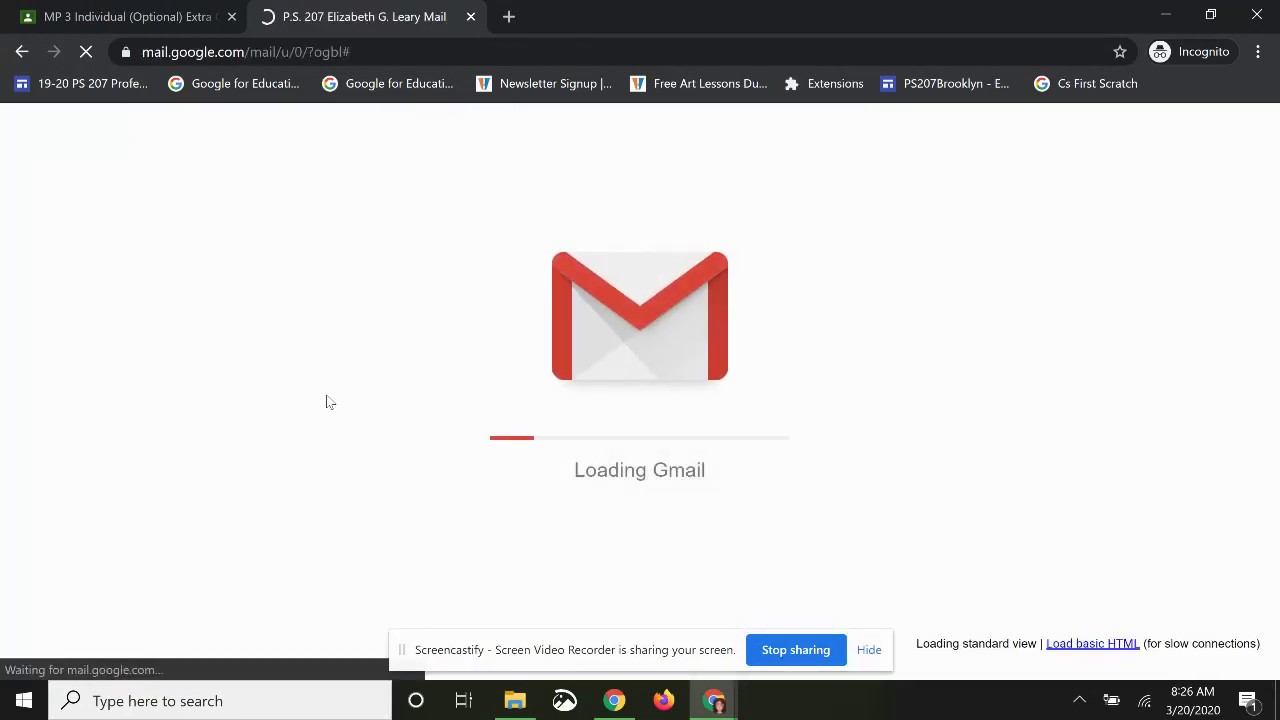Open the Extensions bookmark
1280x720 pixels.
pos(824,84)
